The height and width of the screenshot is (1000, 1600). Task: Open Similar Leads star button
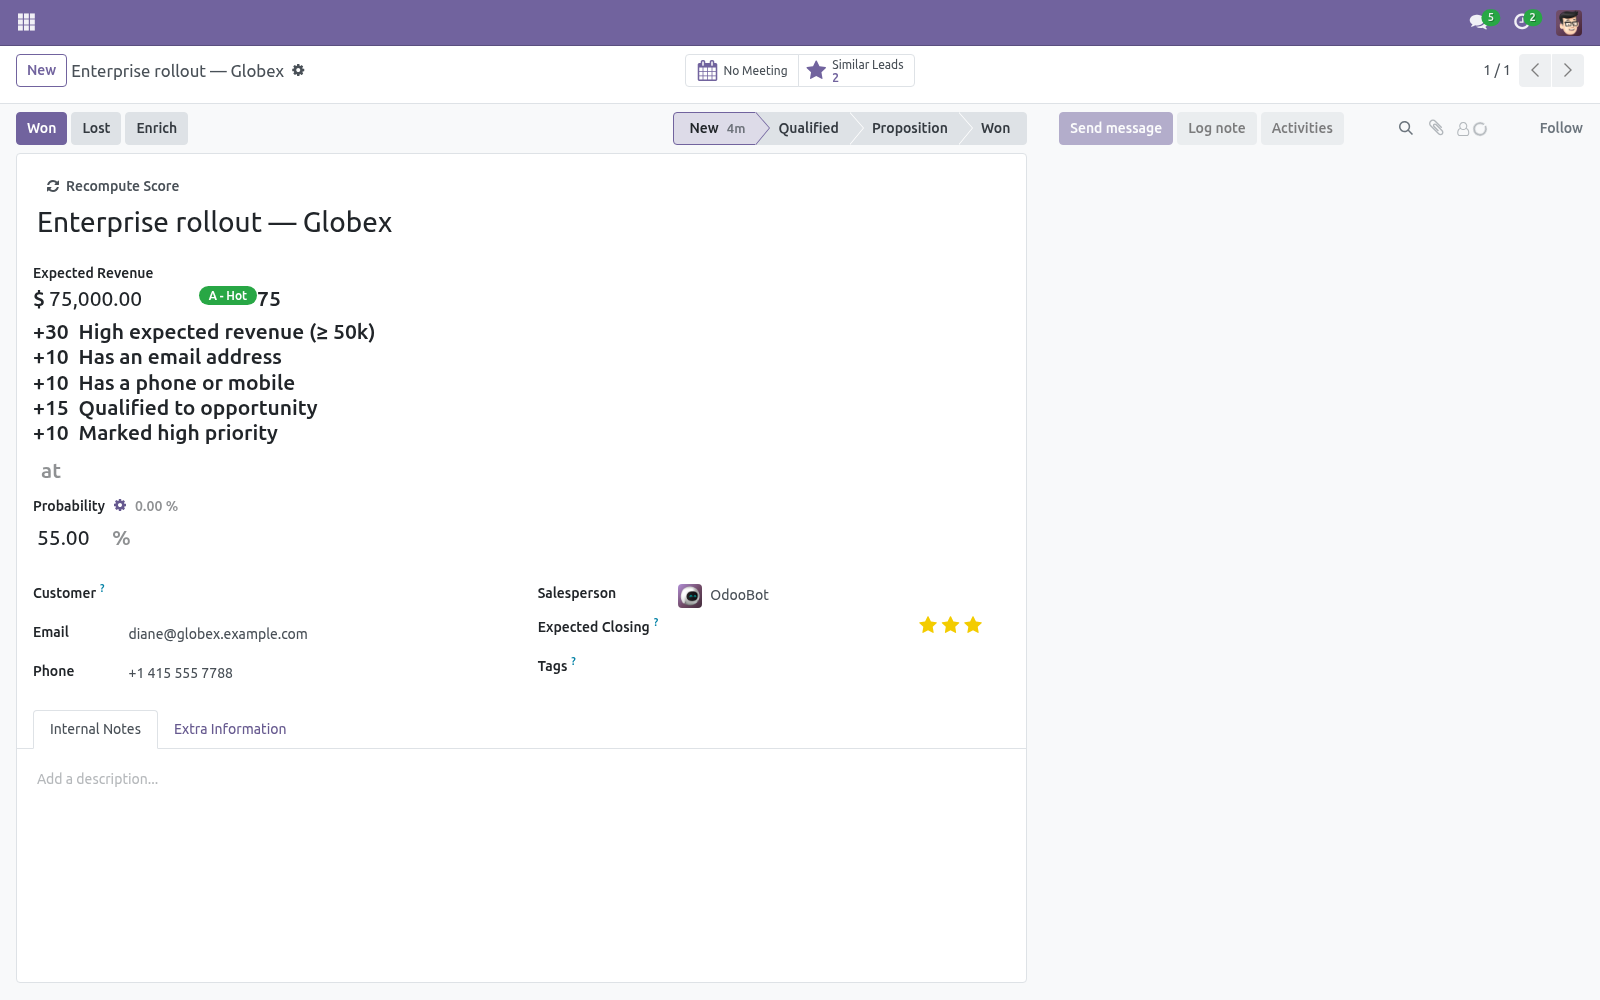(856, 71)
